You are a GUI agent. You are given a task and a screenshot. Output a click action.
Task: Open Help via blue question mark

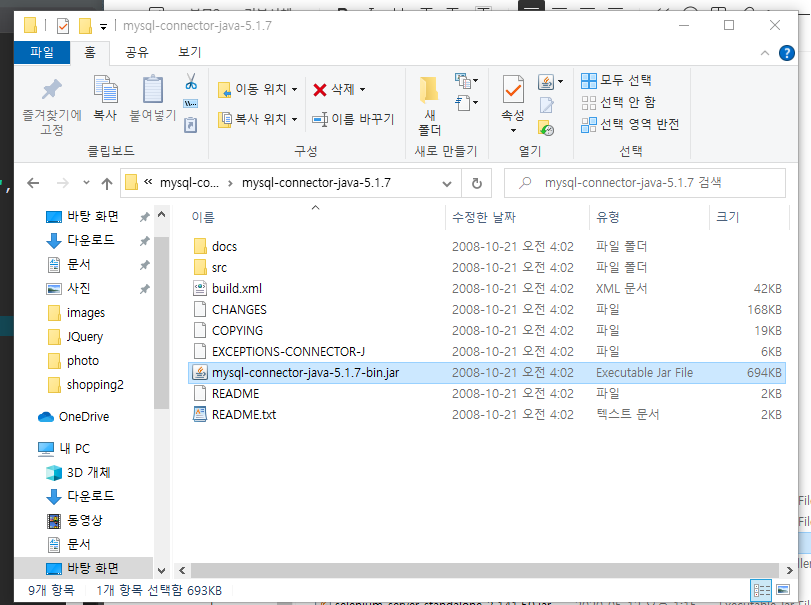[787, 53]
